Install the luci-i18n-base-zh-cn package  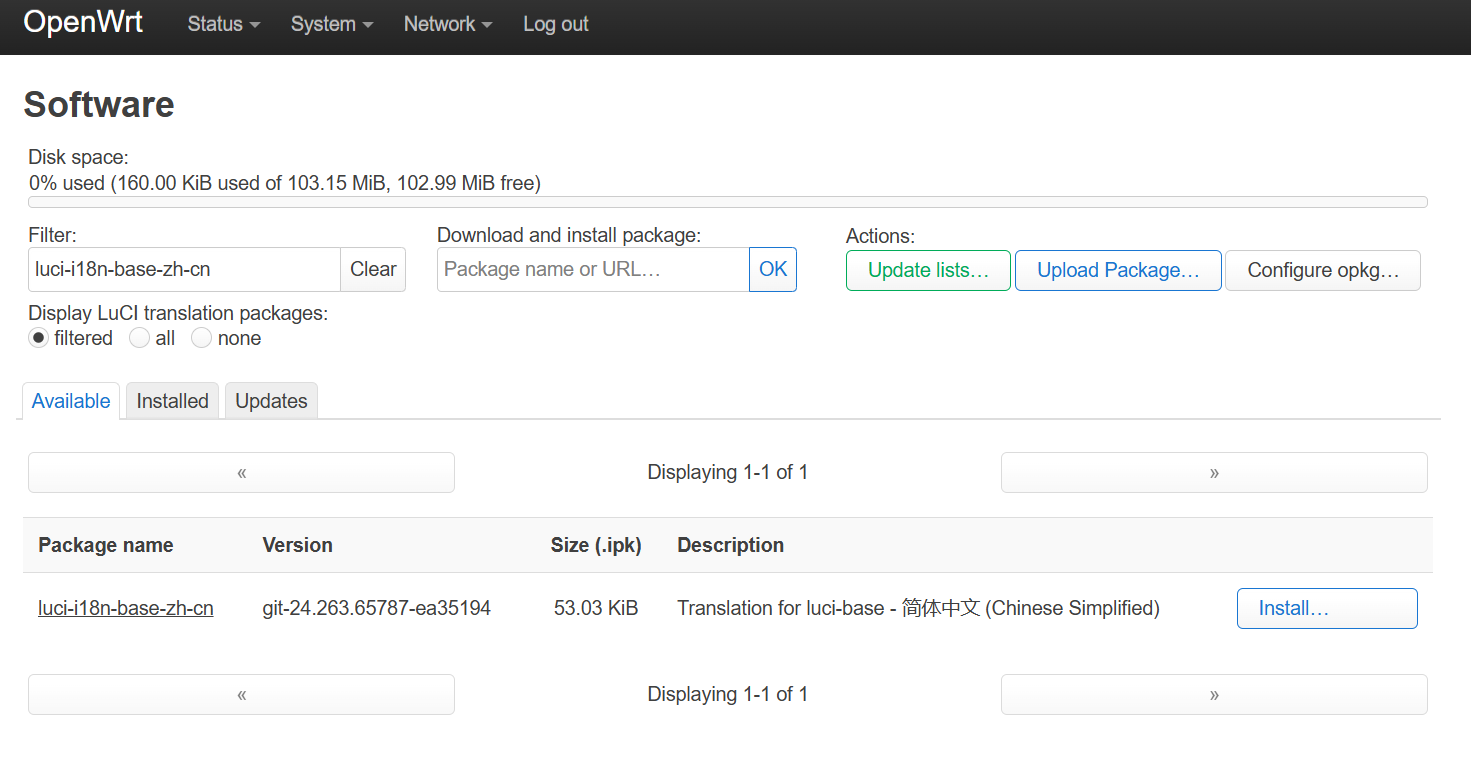pos(1327,608)
